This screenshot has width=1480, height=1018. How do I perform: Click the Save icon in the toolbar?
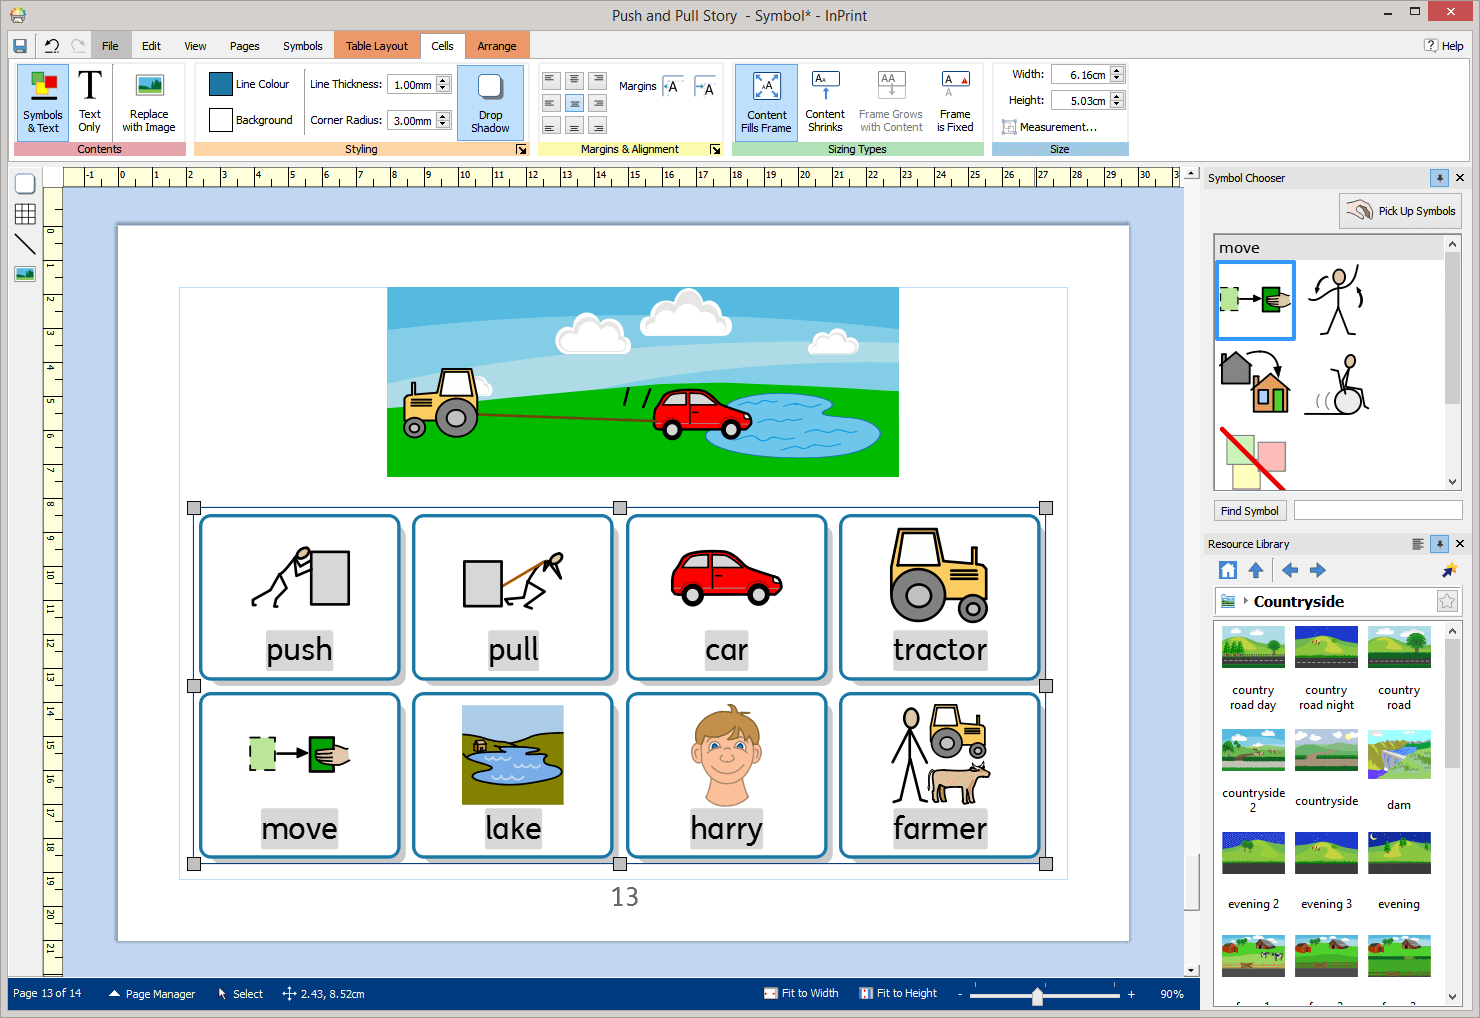coord(20,46)
